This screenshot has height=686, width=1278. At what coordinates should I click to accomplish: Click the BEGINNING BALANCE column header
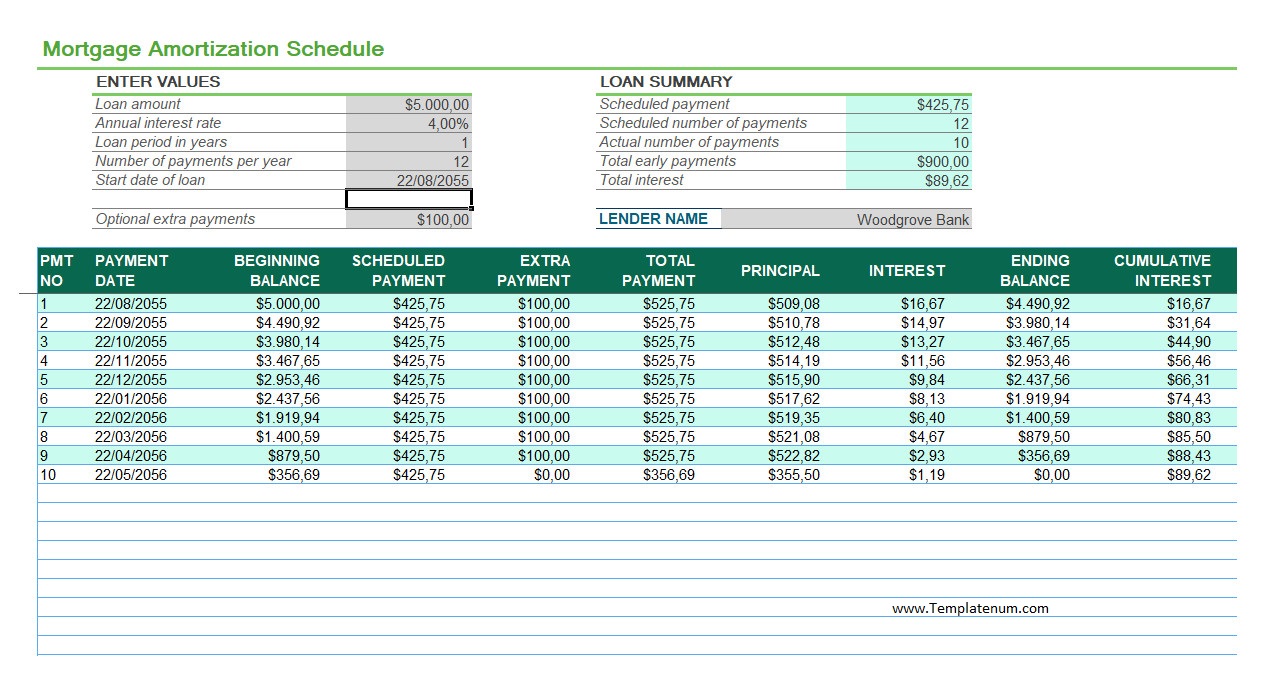click(276, 270)
